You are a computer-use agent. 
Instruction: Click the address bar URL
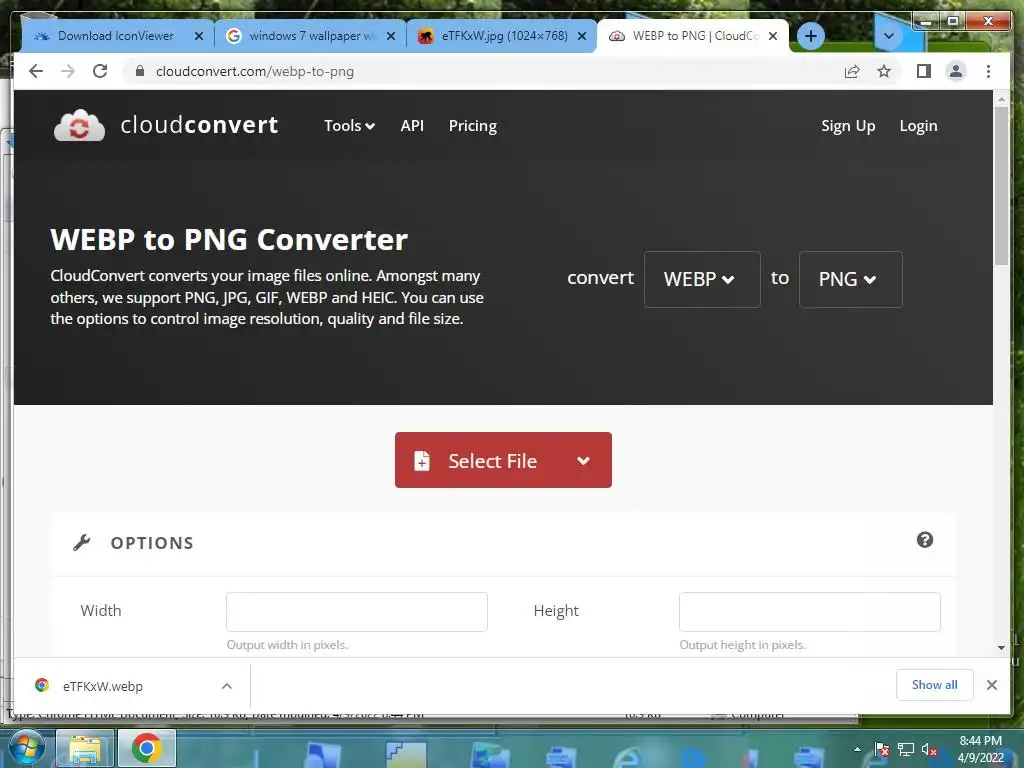(255, 71)
